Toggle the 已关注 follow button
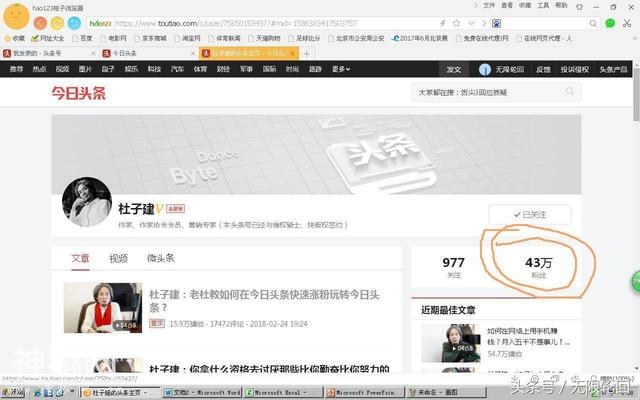The width and height of the screenshot is (640, 400). (x=530, y=215)
